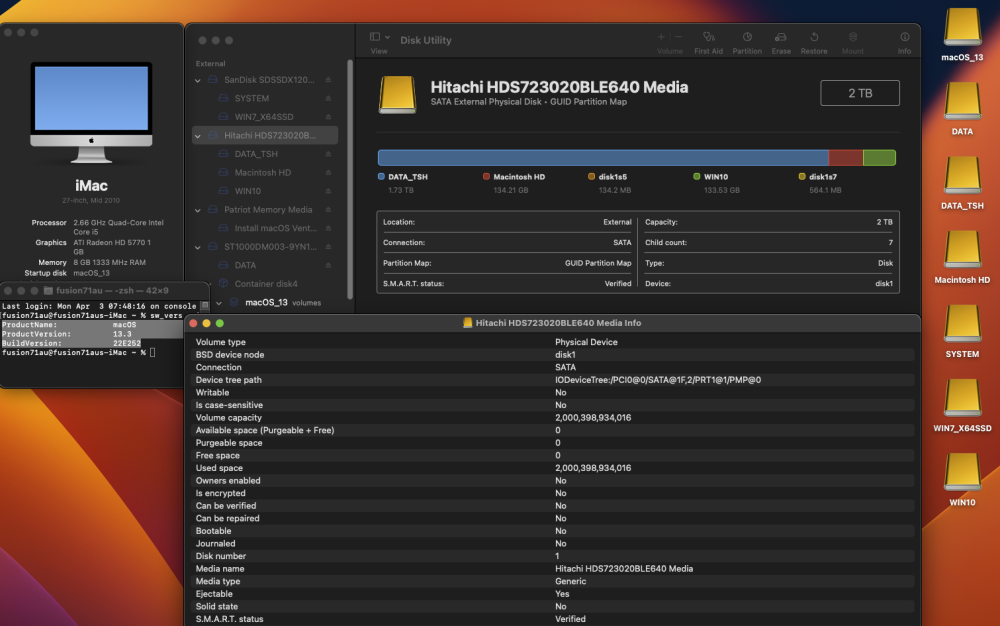1000x626 pixels.
Task: Click the Volume capacity value row
Action: tap(552, 418)
